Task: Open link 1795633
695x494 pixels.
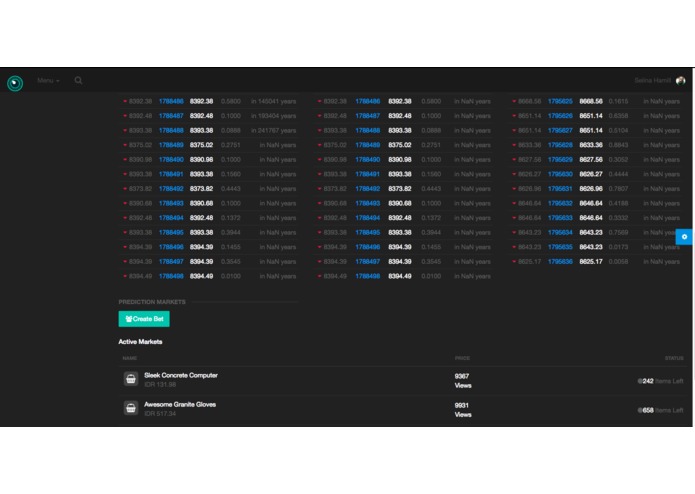Action: pos(560,218)
